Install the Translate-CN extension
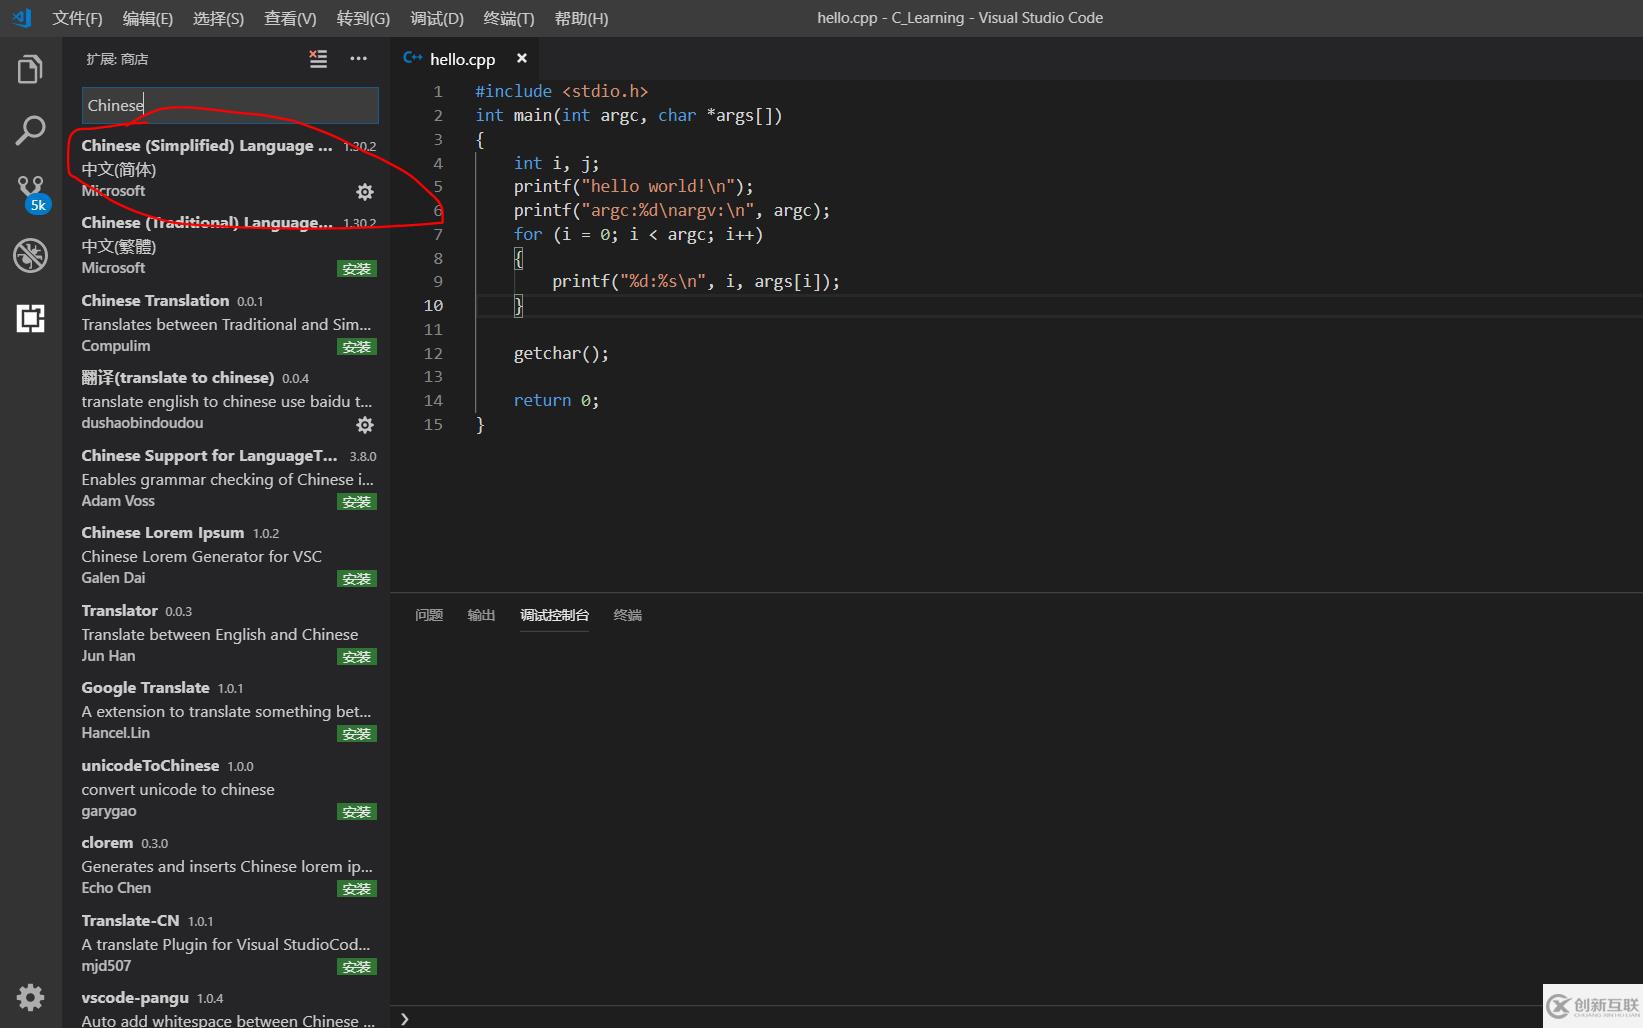This screenshot has height=1028, width=1643. point(357,967)
